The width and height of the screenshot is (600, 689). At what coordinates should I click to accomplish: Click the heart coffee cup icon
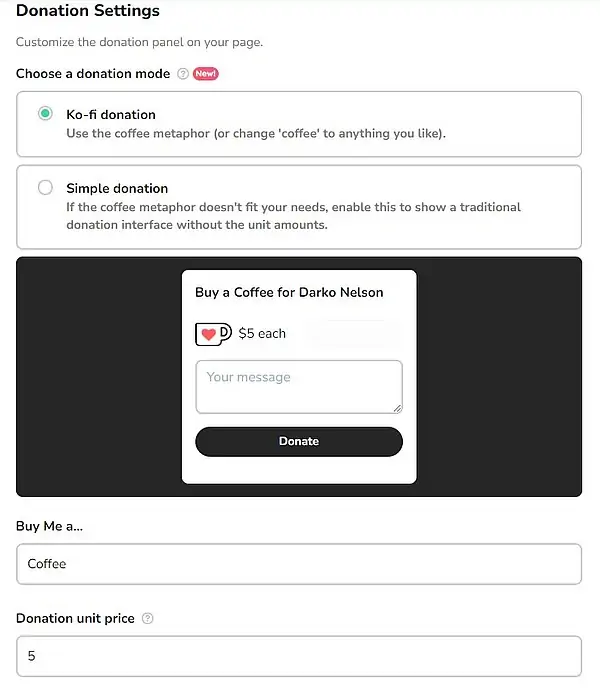pos(213,334)
